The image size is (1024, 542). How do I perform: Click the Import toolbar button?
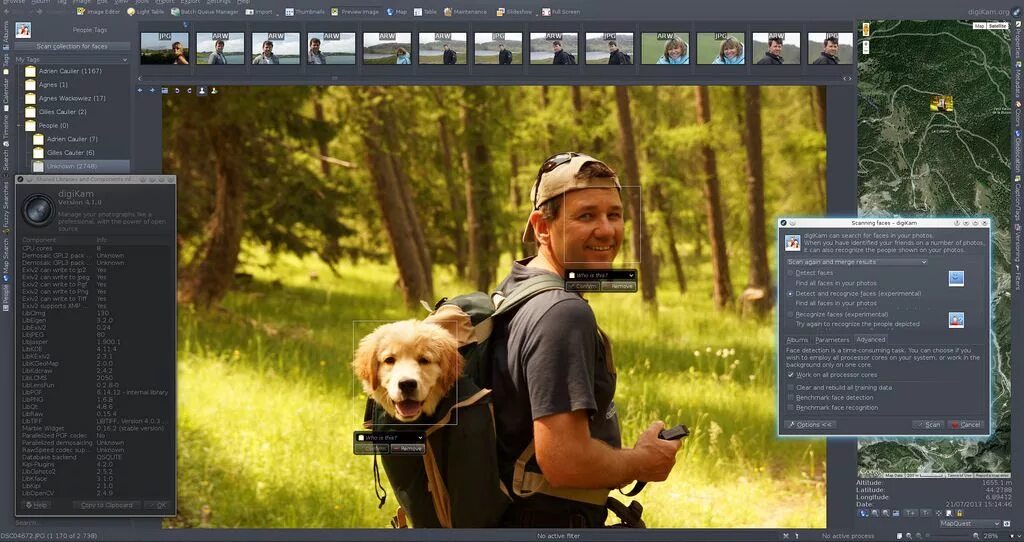point(259,12)
